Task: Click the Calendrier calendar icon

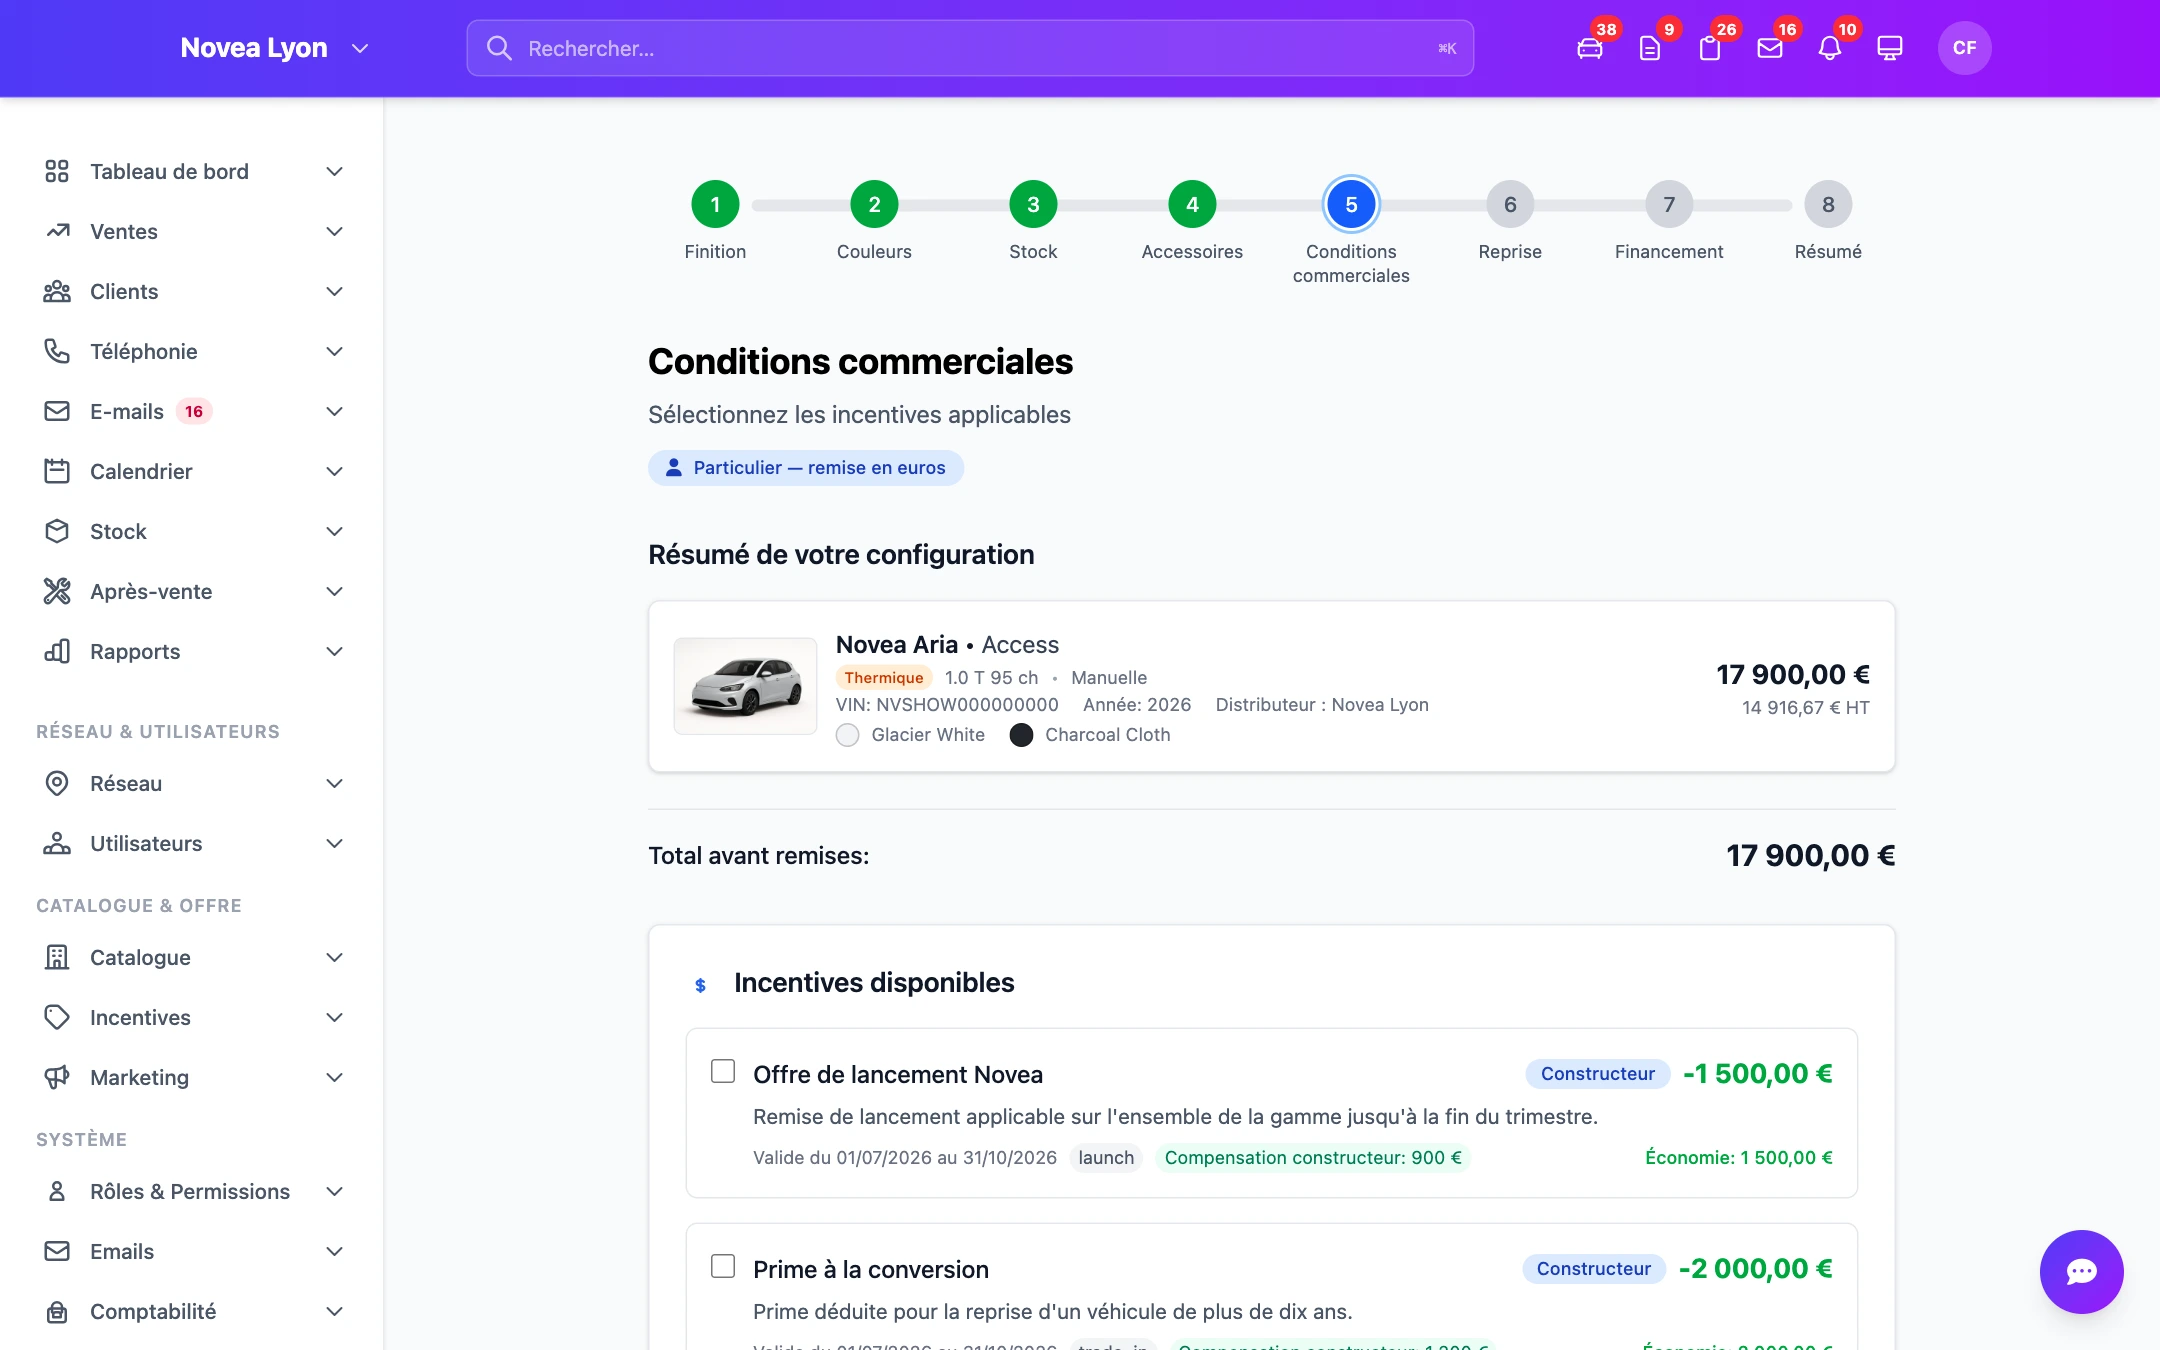Action: point(57,471)
